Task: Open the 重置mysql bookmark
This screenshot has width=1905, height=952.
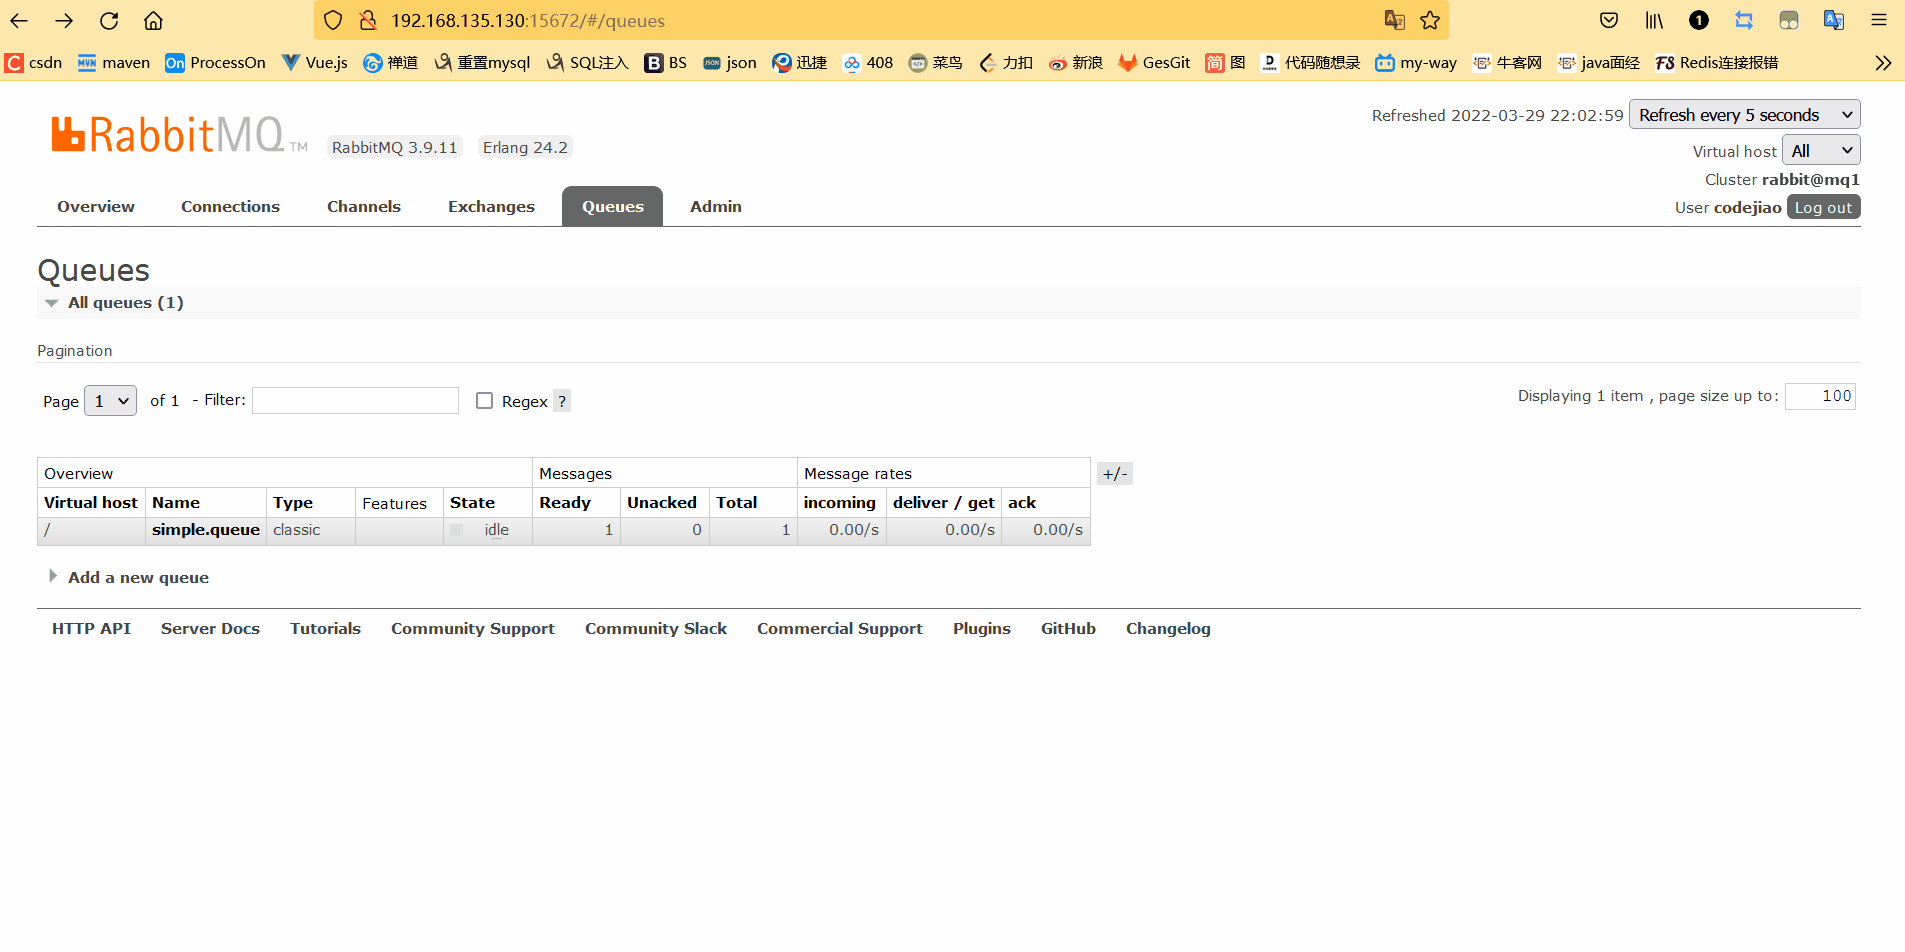Action: click(482, 63)
